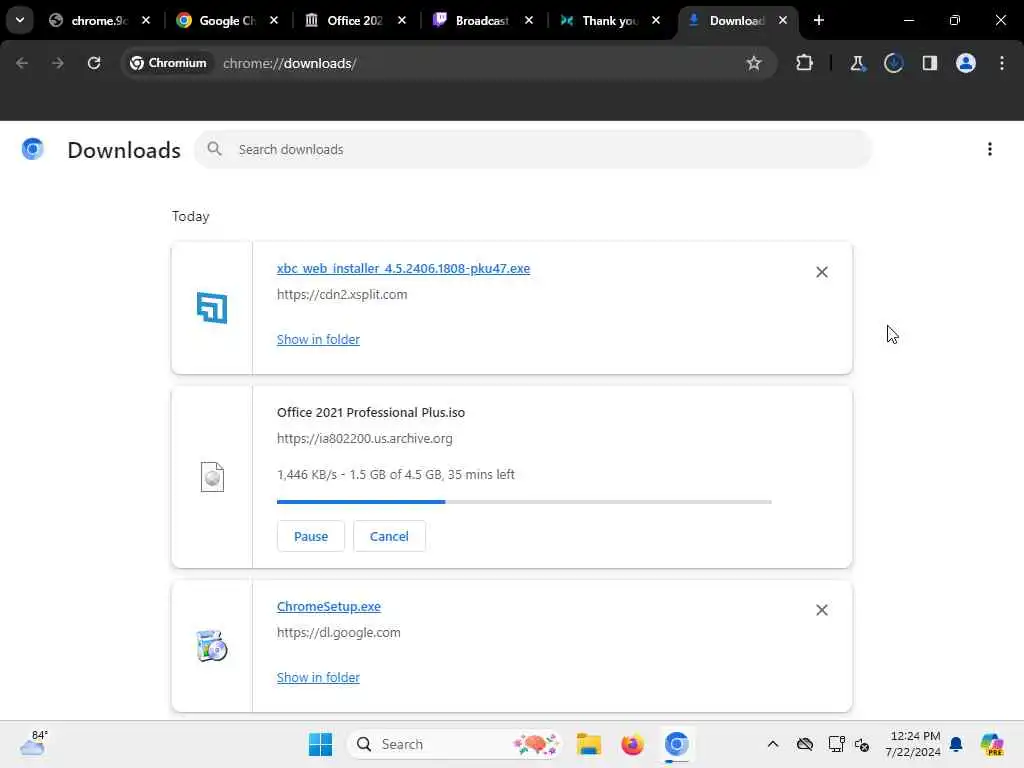Viewport: 1024px width, 768px height.
Task: Remove ChromeSetup.exe from the list
Action: [x=822, y=610]
